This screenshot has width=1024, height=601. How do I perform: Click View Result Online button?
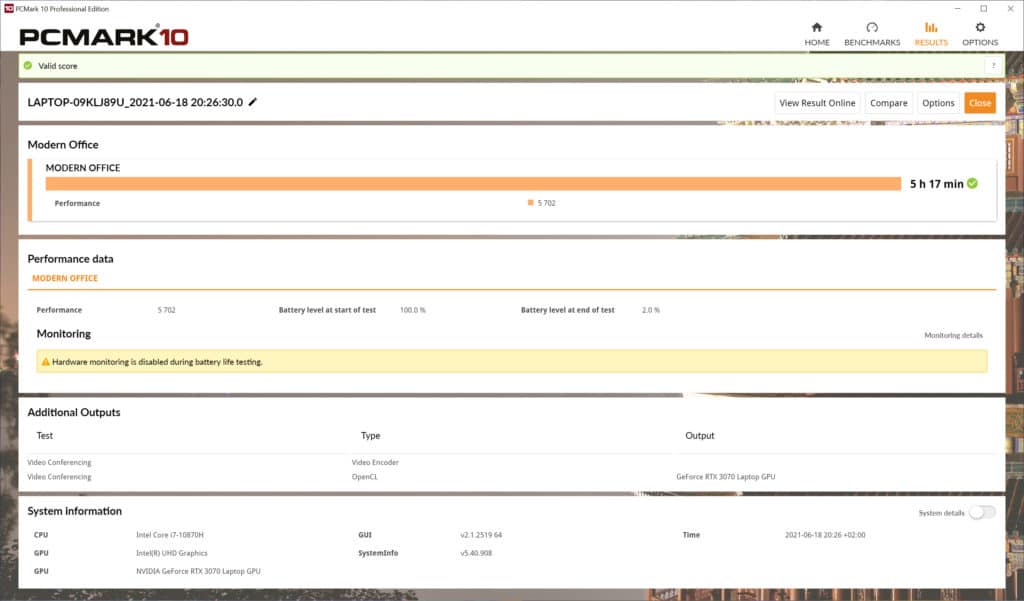click(x=817, y=103)
